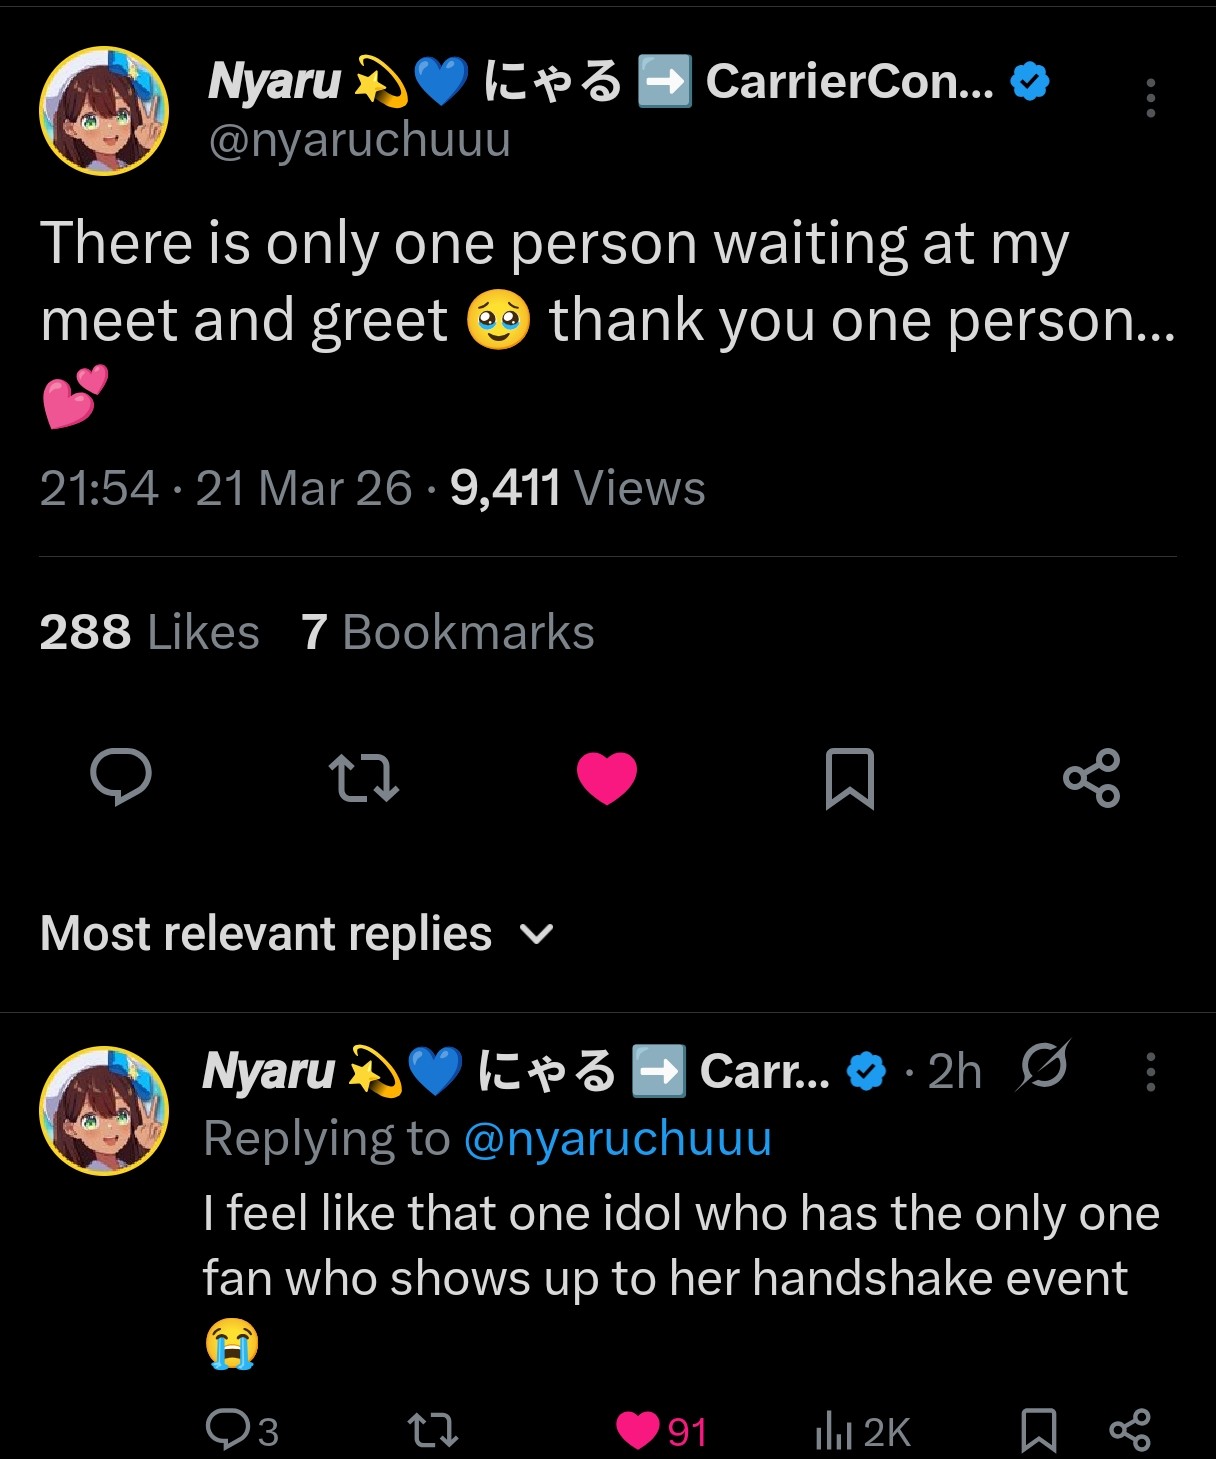The image size is (1216, 1459).
Task: Open the reply tweet's three-dot menu
Action: pos(1151,1072)
